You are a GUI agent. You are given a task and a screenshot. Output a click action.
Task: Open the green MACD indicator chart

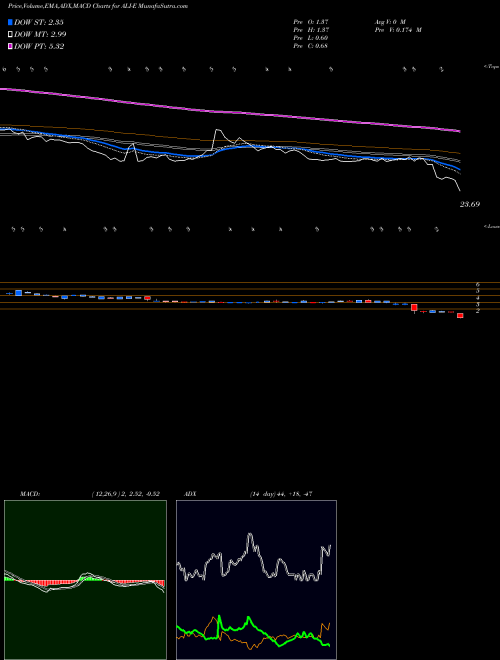[85, 580]
